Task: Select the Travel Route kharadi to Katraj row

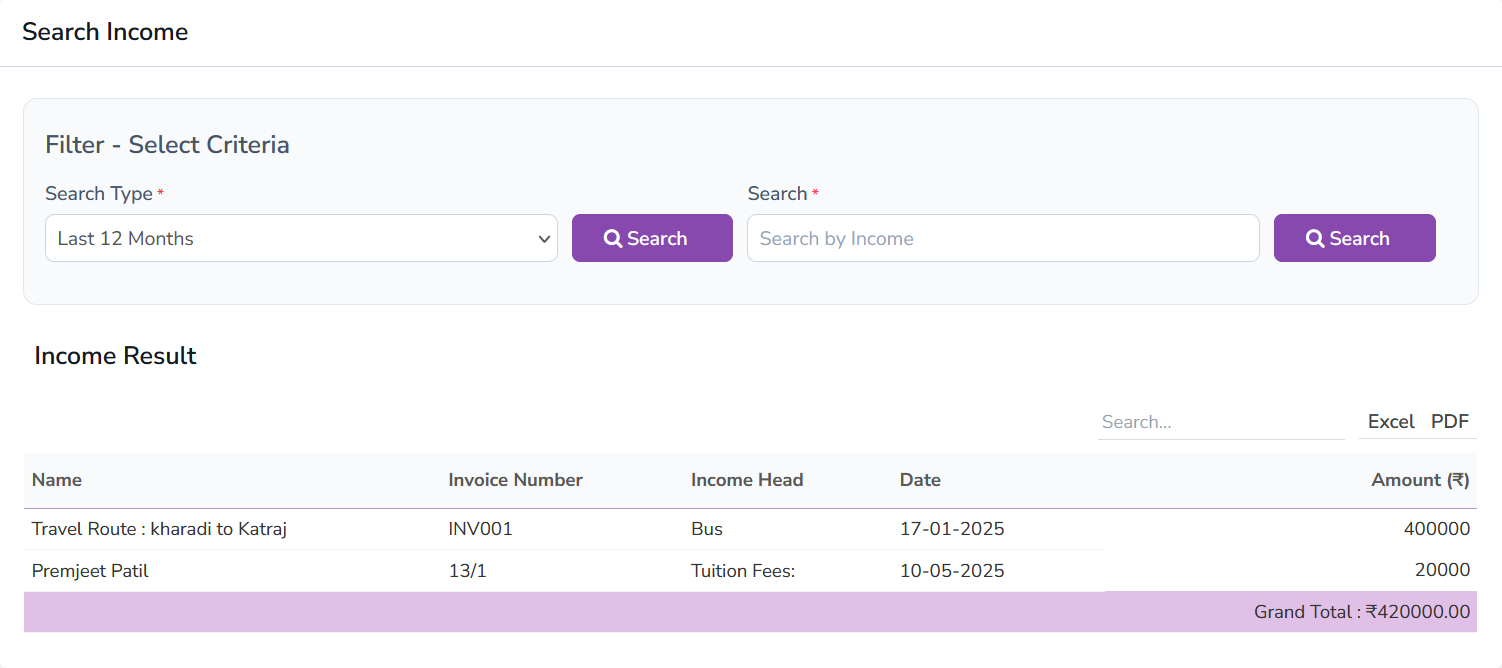Action: coord(160,529)
